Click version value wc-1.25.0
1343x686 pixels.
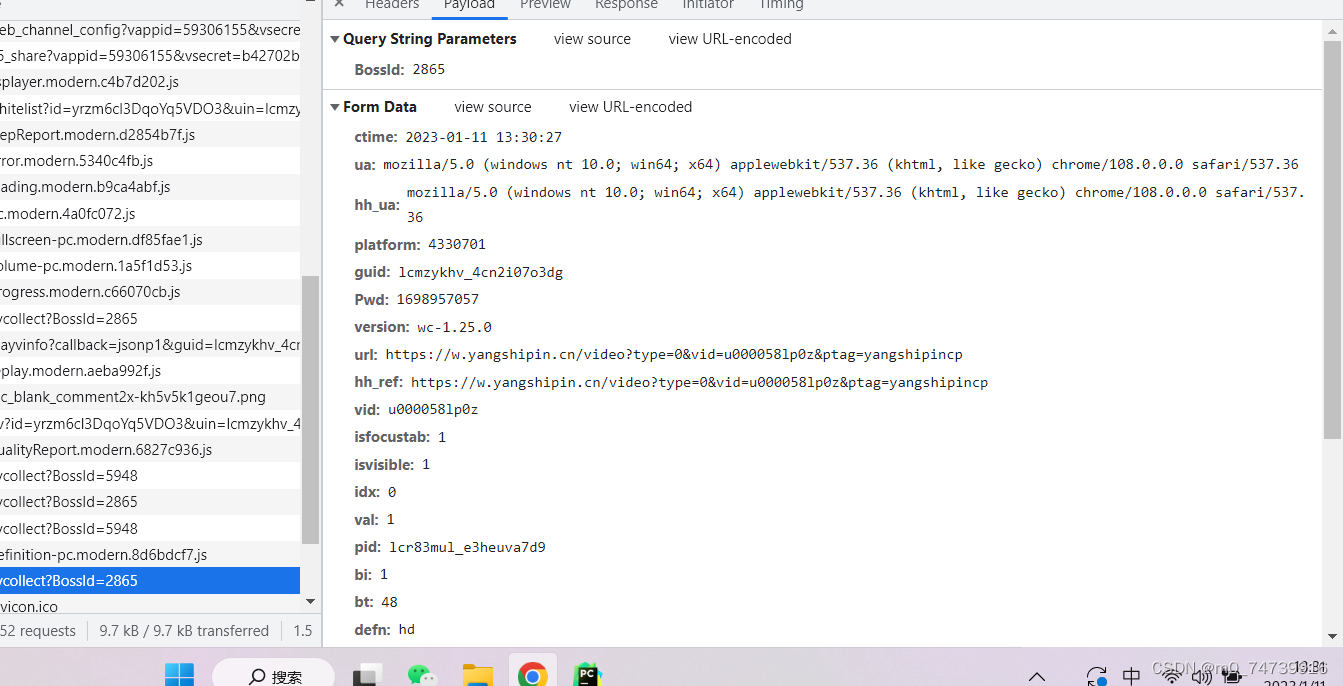point(455,327)
